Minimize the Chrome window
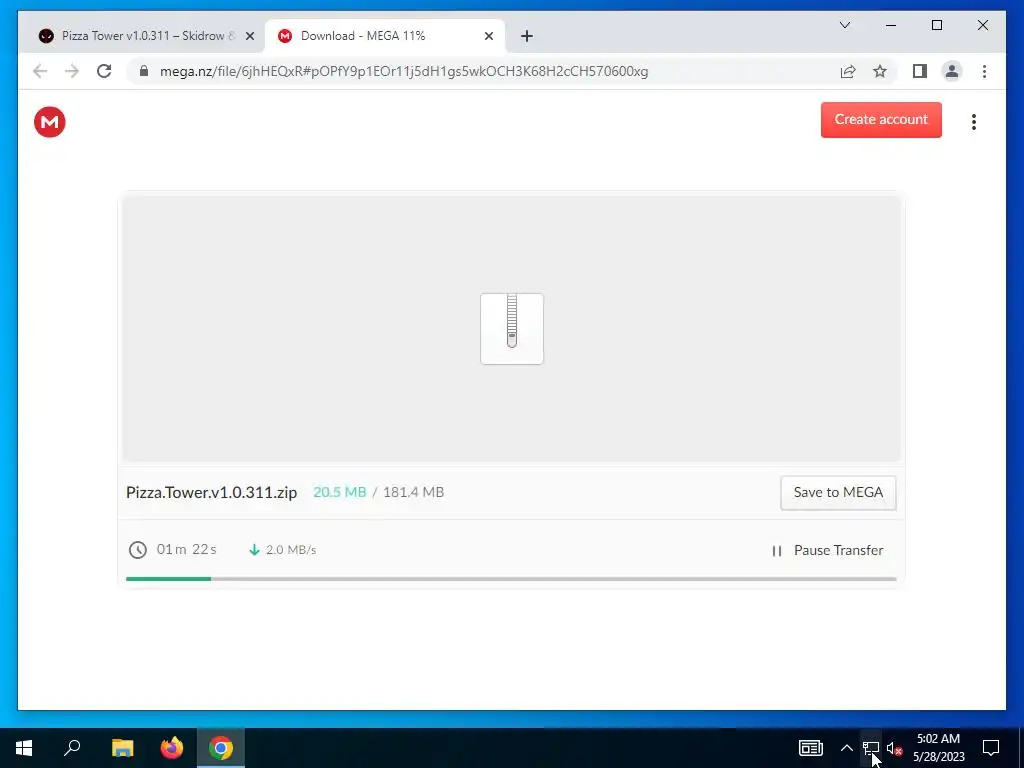 [x=891, y=25]
